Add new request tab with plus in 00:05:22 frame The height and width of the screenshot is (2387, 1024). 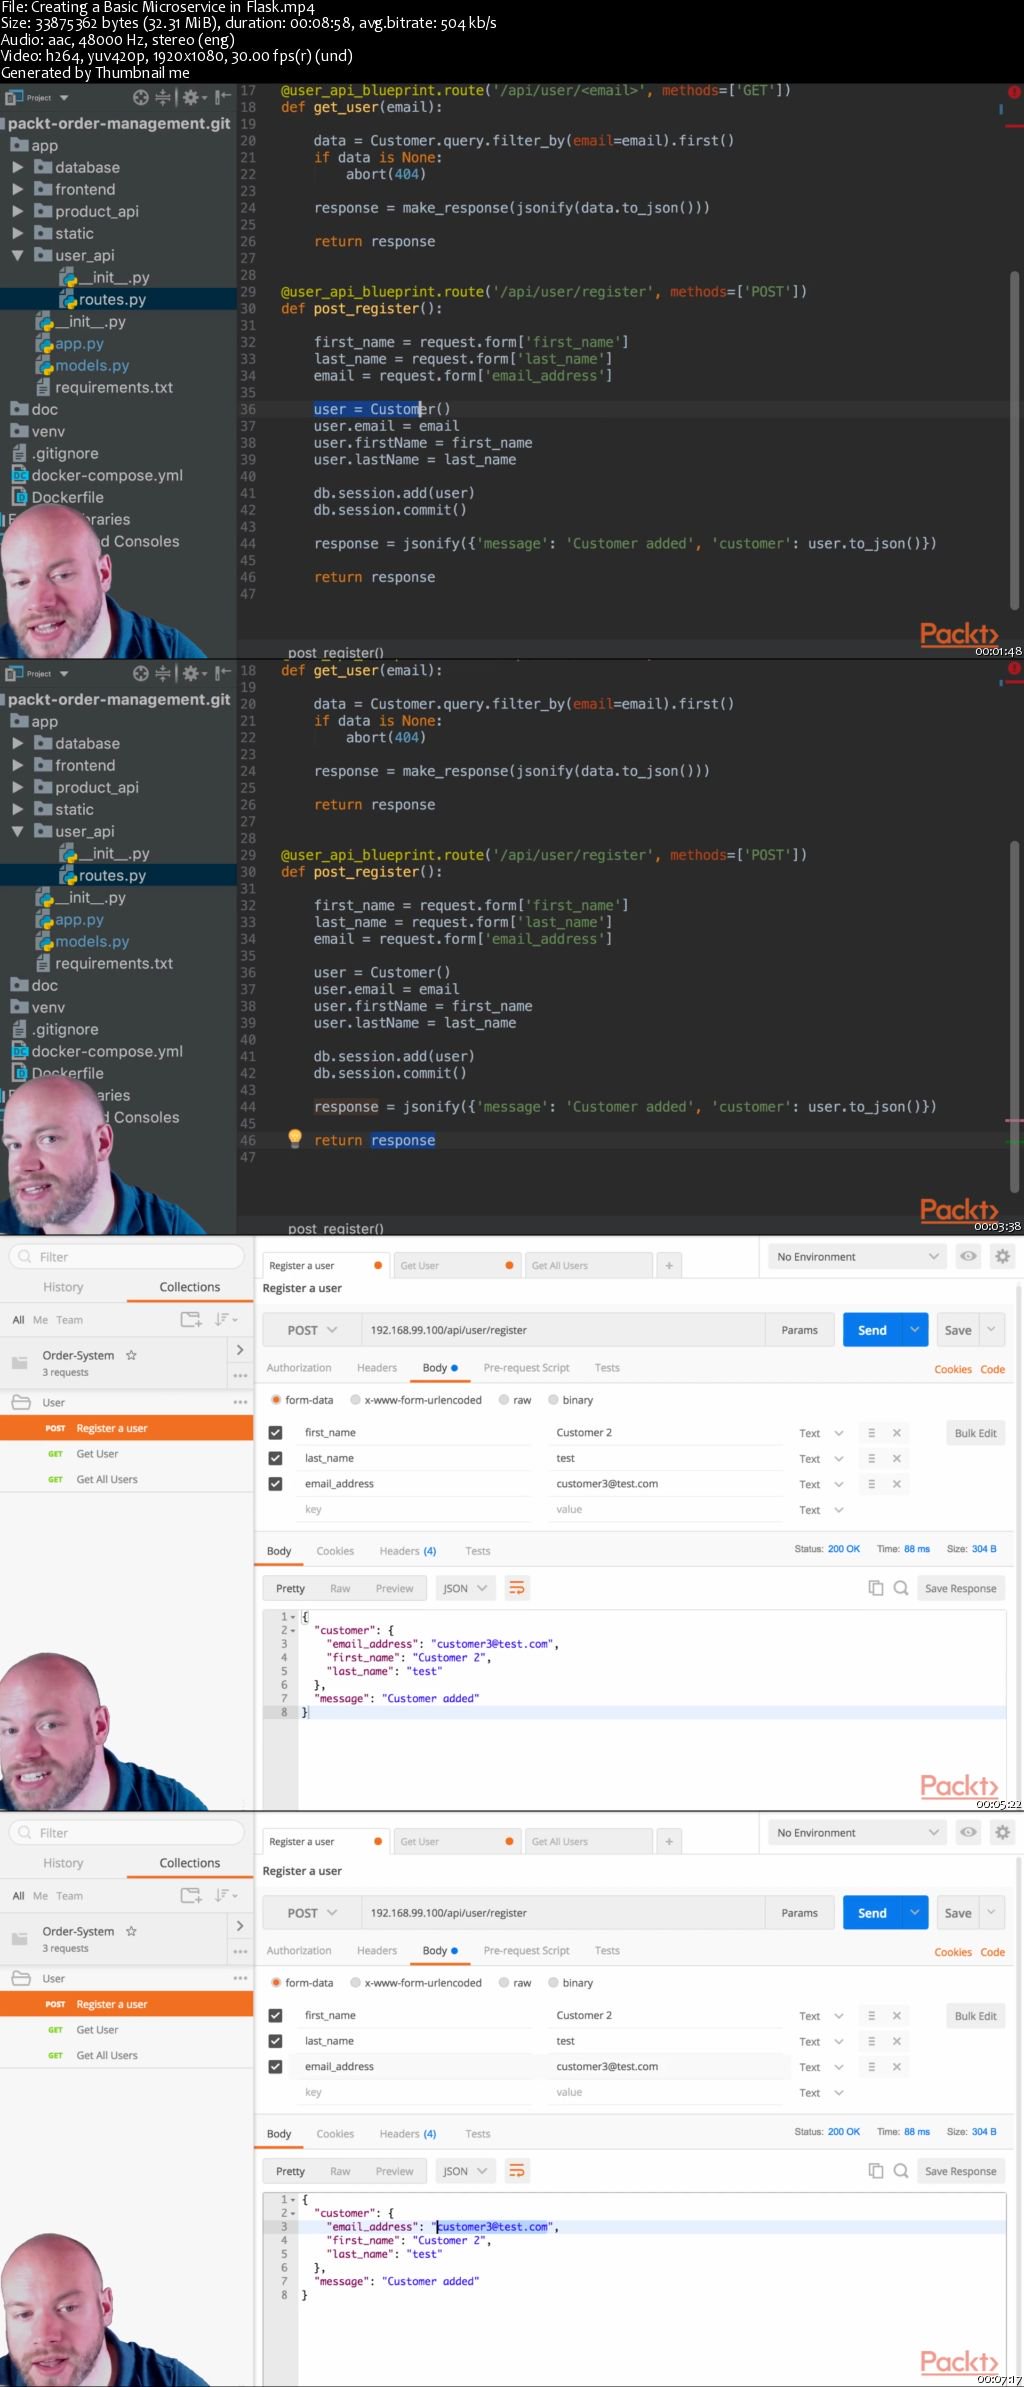[669, 1265]
